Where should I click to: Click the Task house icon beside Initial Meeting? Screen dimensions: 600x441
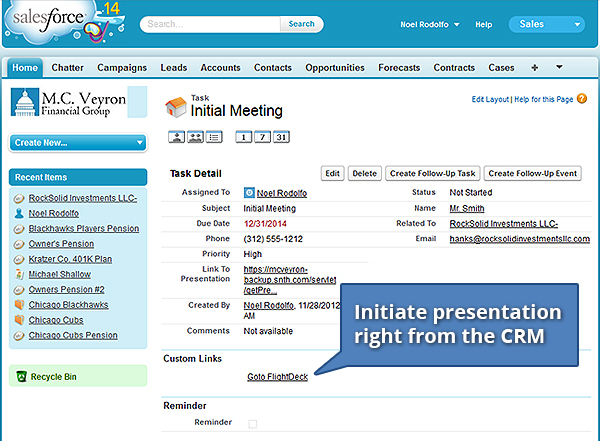tap(176, 107)
